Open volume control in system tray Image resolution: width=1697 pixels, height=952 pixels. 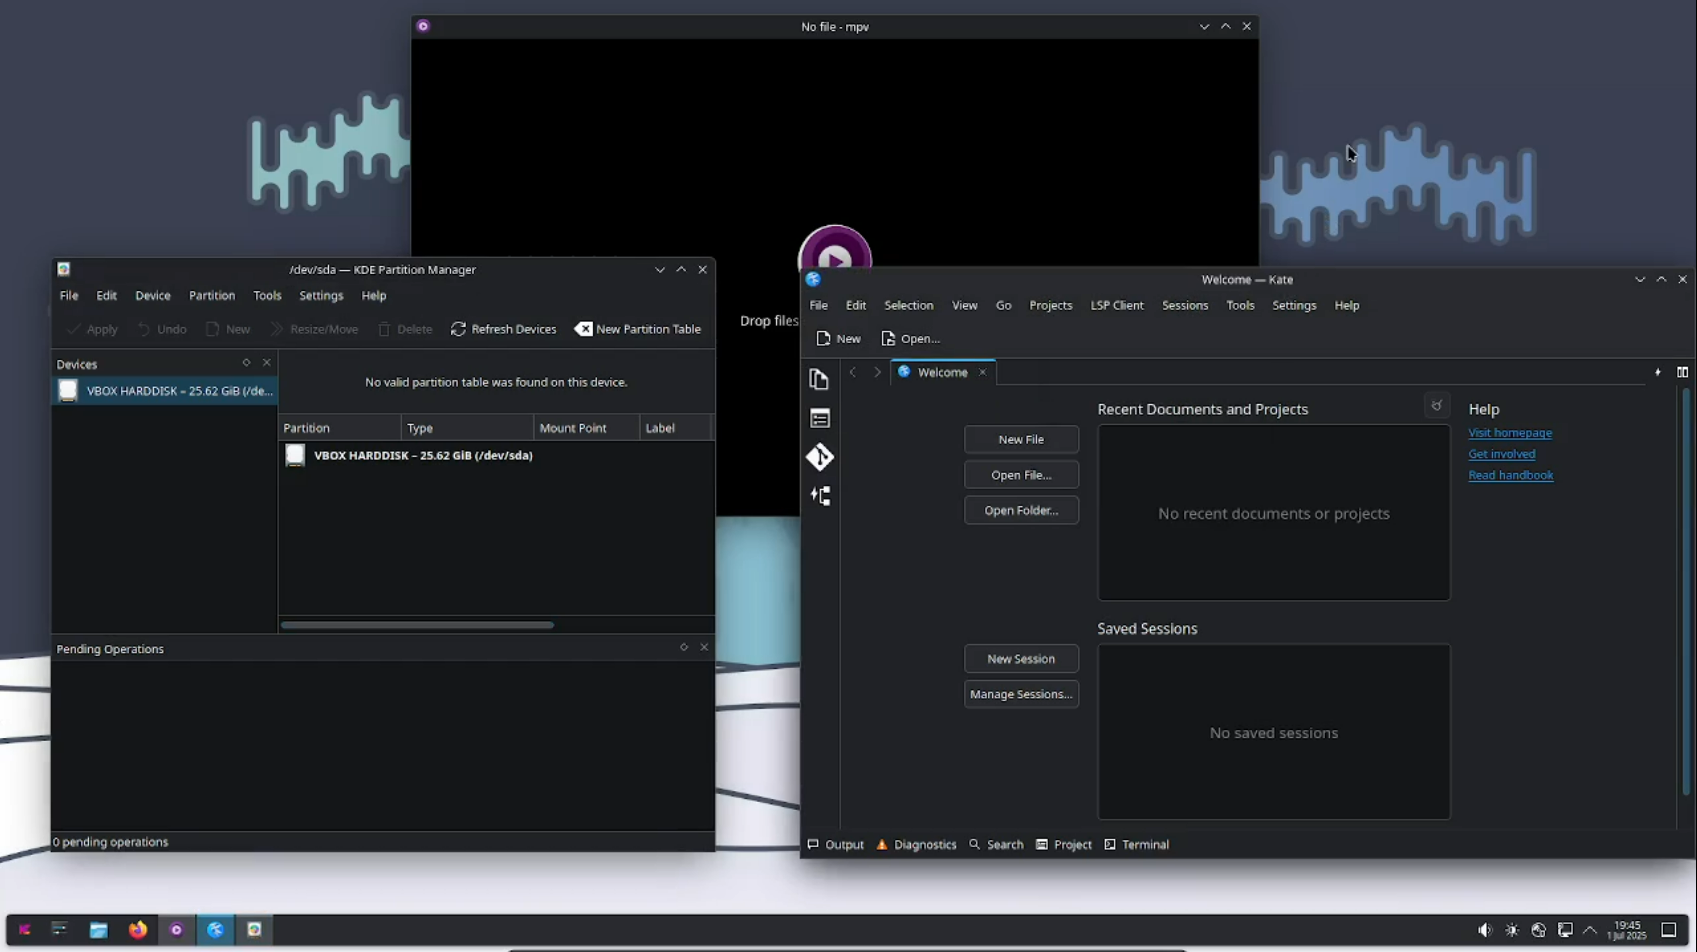click(1485, 931)
